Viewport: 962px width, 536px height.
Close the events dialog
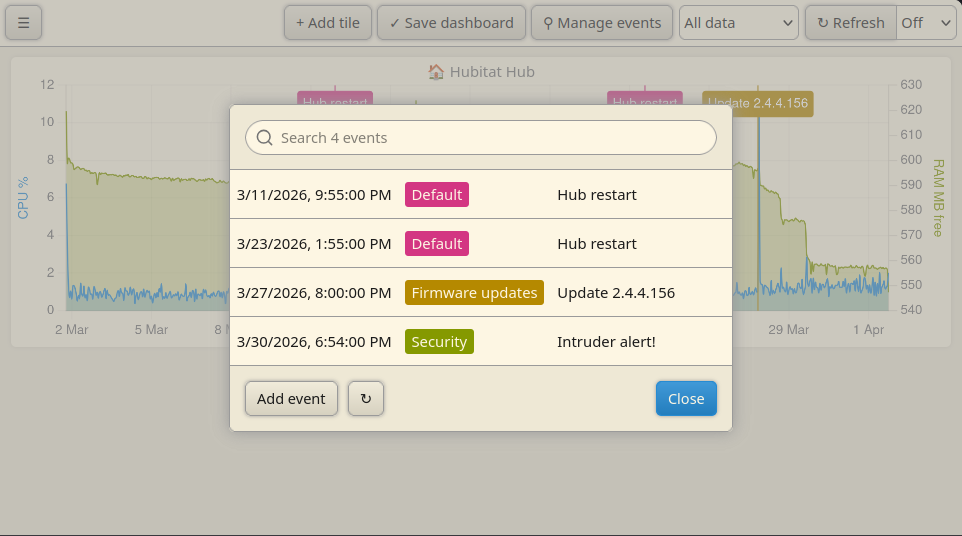pyautogui.click(x=686, y=399)
